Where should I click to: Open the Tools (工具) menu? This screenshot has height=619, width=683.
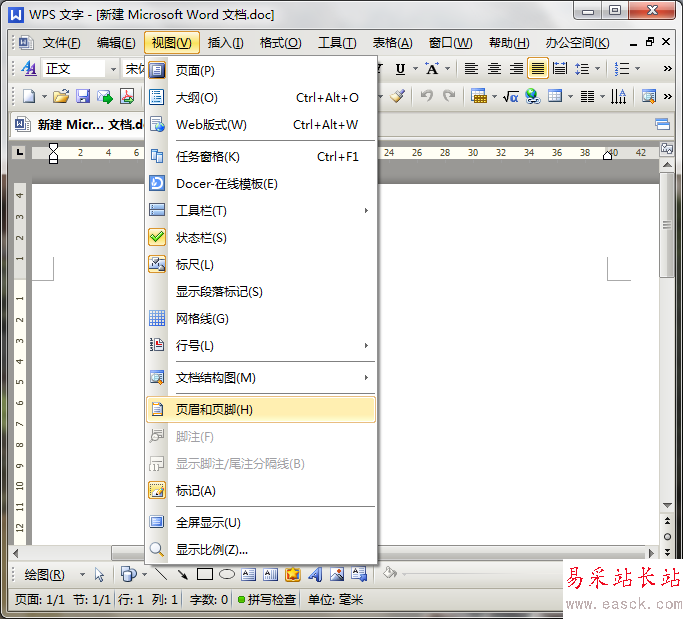coord(337,43)
